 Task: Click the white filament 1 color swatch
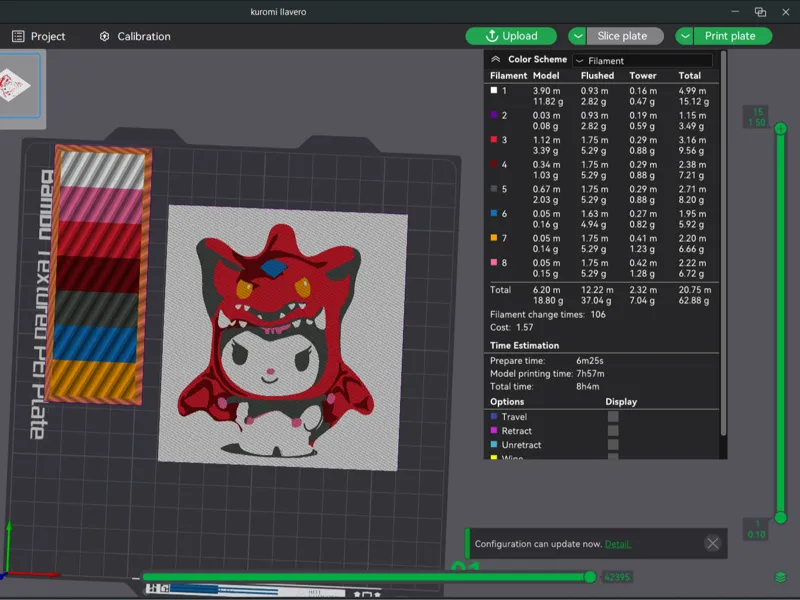pyautogui.click(x=493, y=90)
